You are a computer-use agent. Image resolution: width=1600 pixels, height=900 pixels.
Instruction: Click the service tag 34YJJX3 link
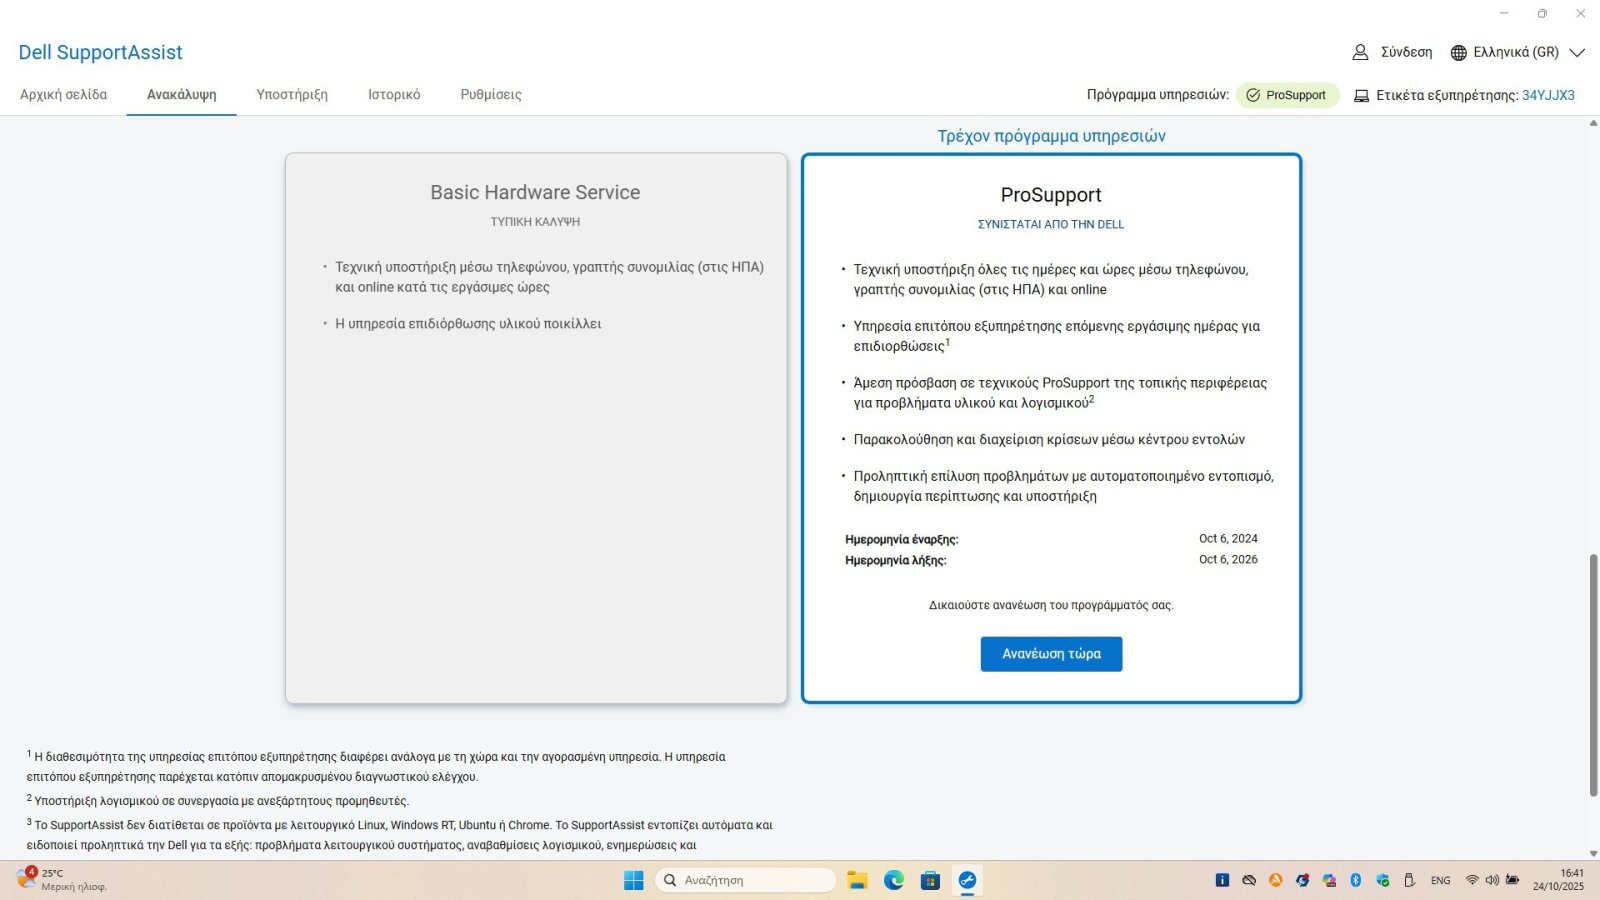pos(1548,96)
